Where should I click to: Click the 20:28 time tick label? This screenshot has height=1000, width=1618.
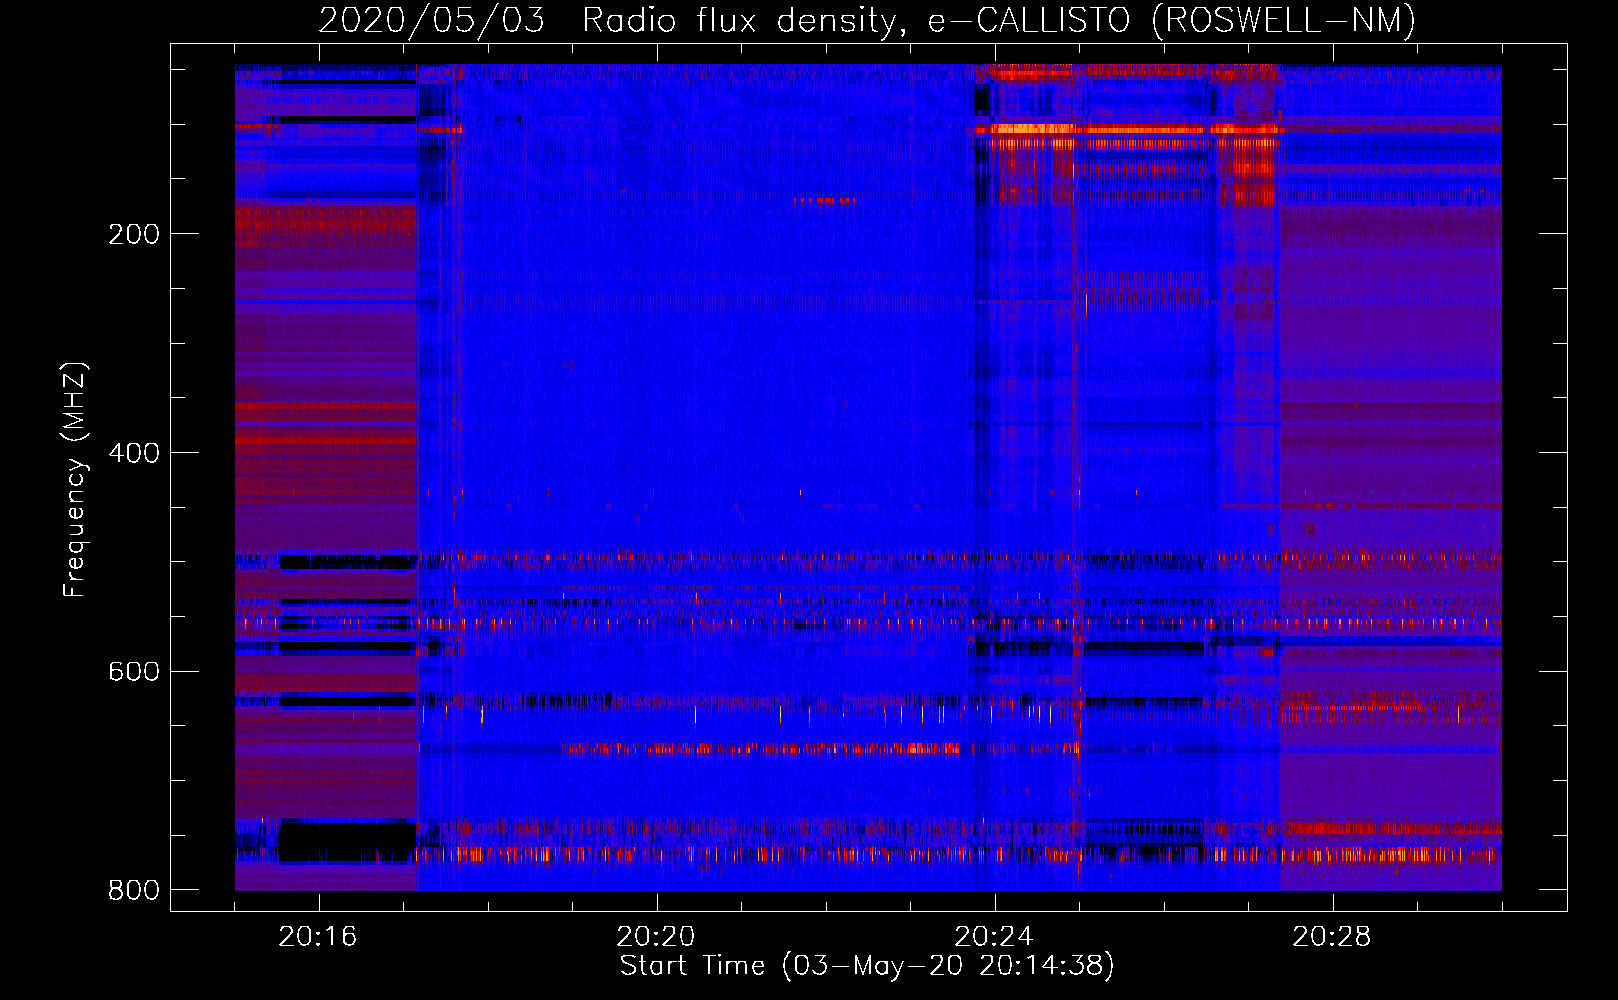(x=1332, y=937)
